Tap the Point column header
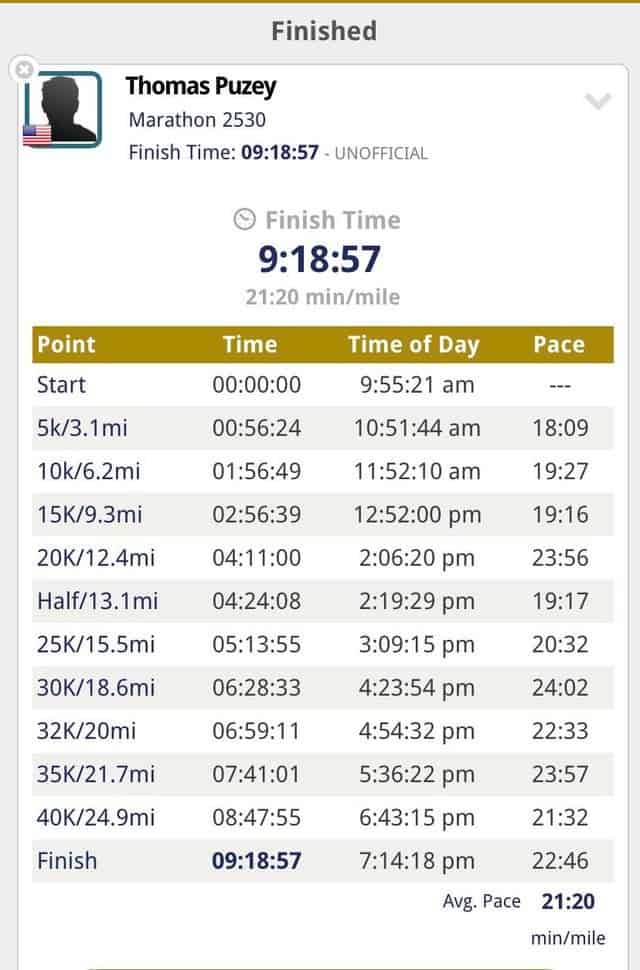This screenshot has height=970, width=640. click(66, 345)
